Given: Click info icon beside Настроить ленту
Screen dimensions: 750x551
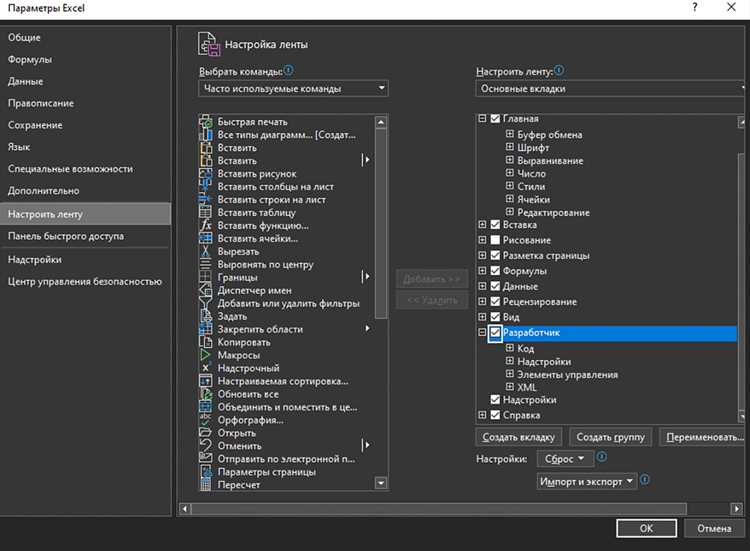Looking at the screenshot, I should click(x=559, y=70).
